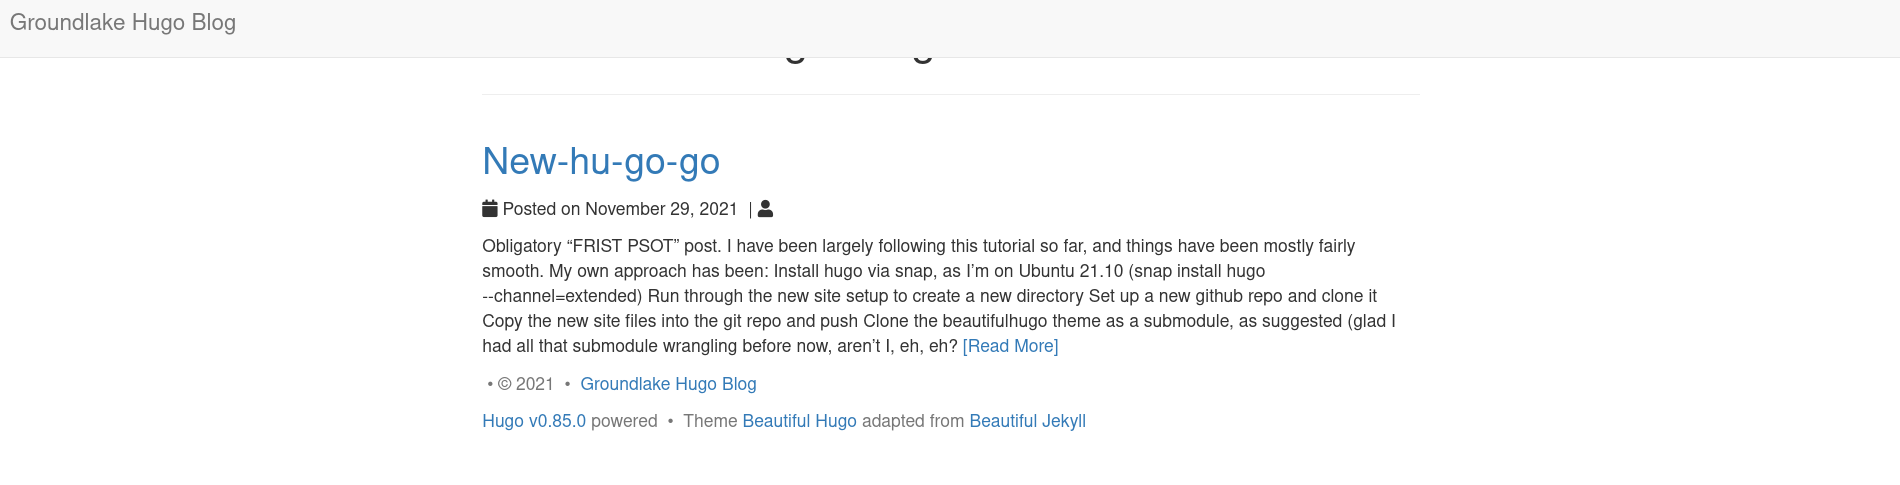Open the Groundlake Hugo Blog navbar brand
The width and height of the screenshot is (1900, 485).
click(123, 23)
